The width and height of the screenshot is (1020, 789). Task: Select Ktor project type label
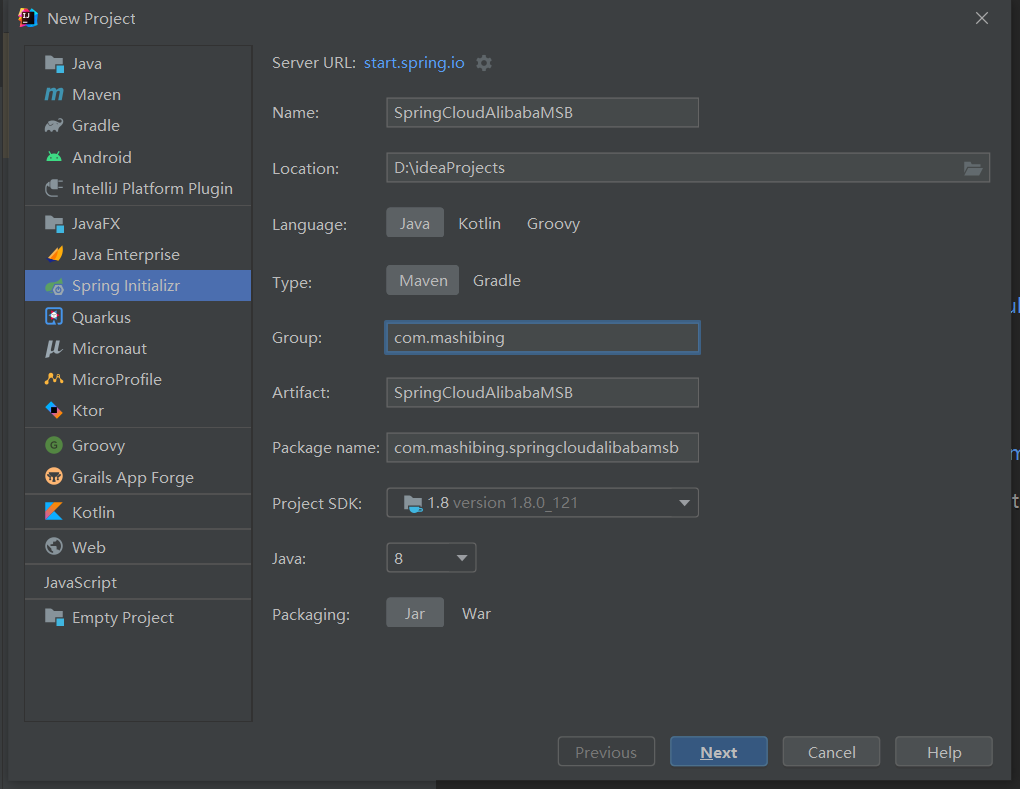tap(88, 410)
